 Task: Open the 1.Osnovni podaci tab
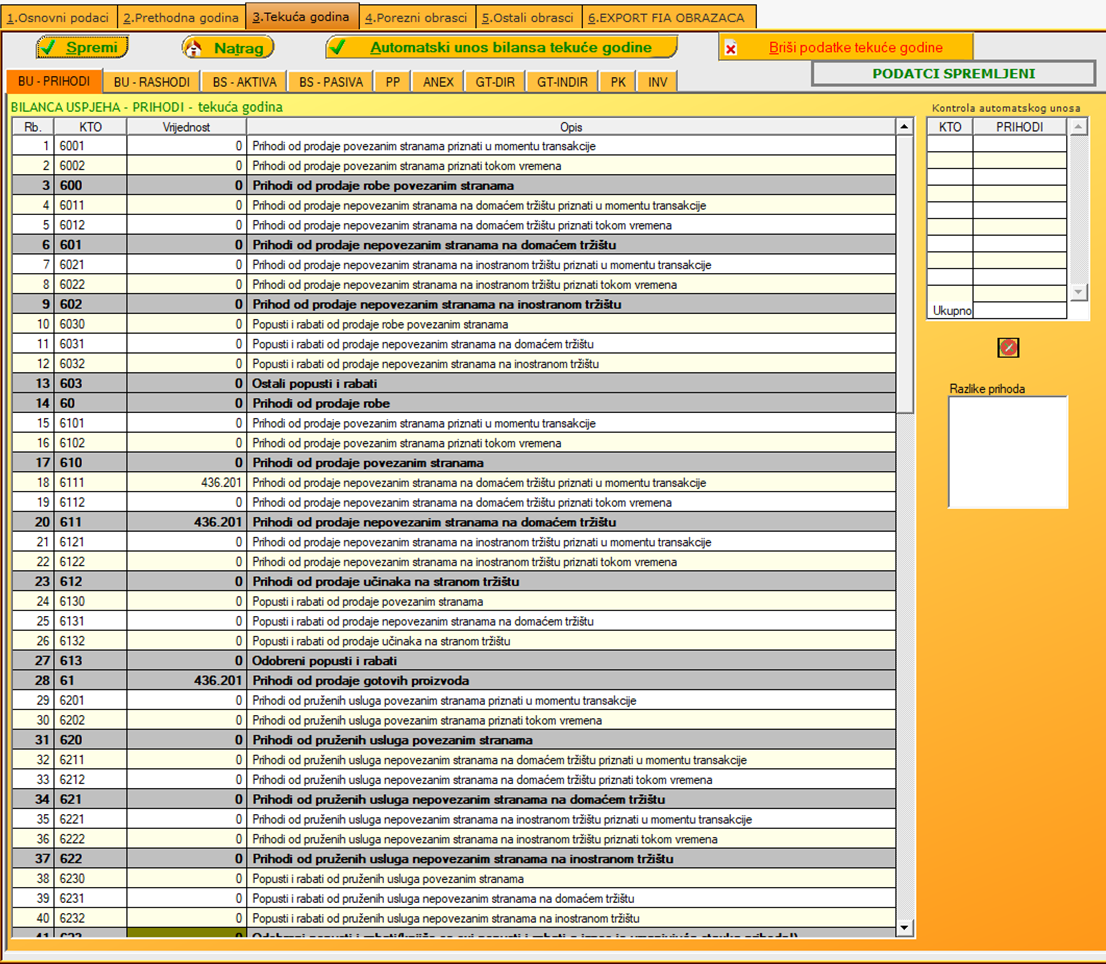coord(58,18)
